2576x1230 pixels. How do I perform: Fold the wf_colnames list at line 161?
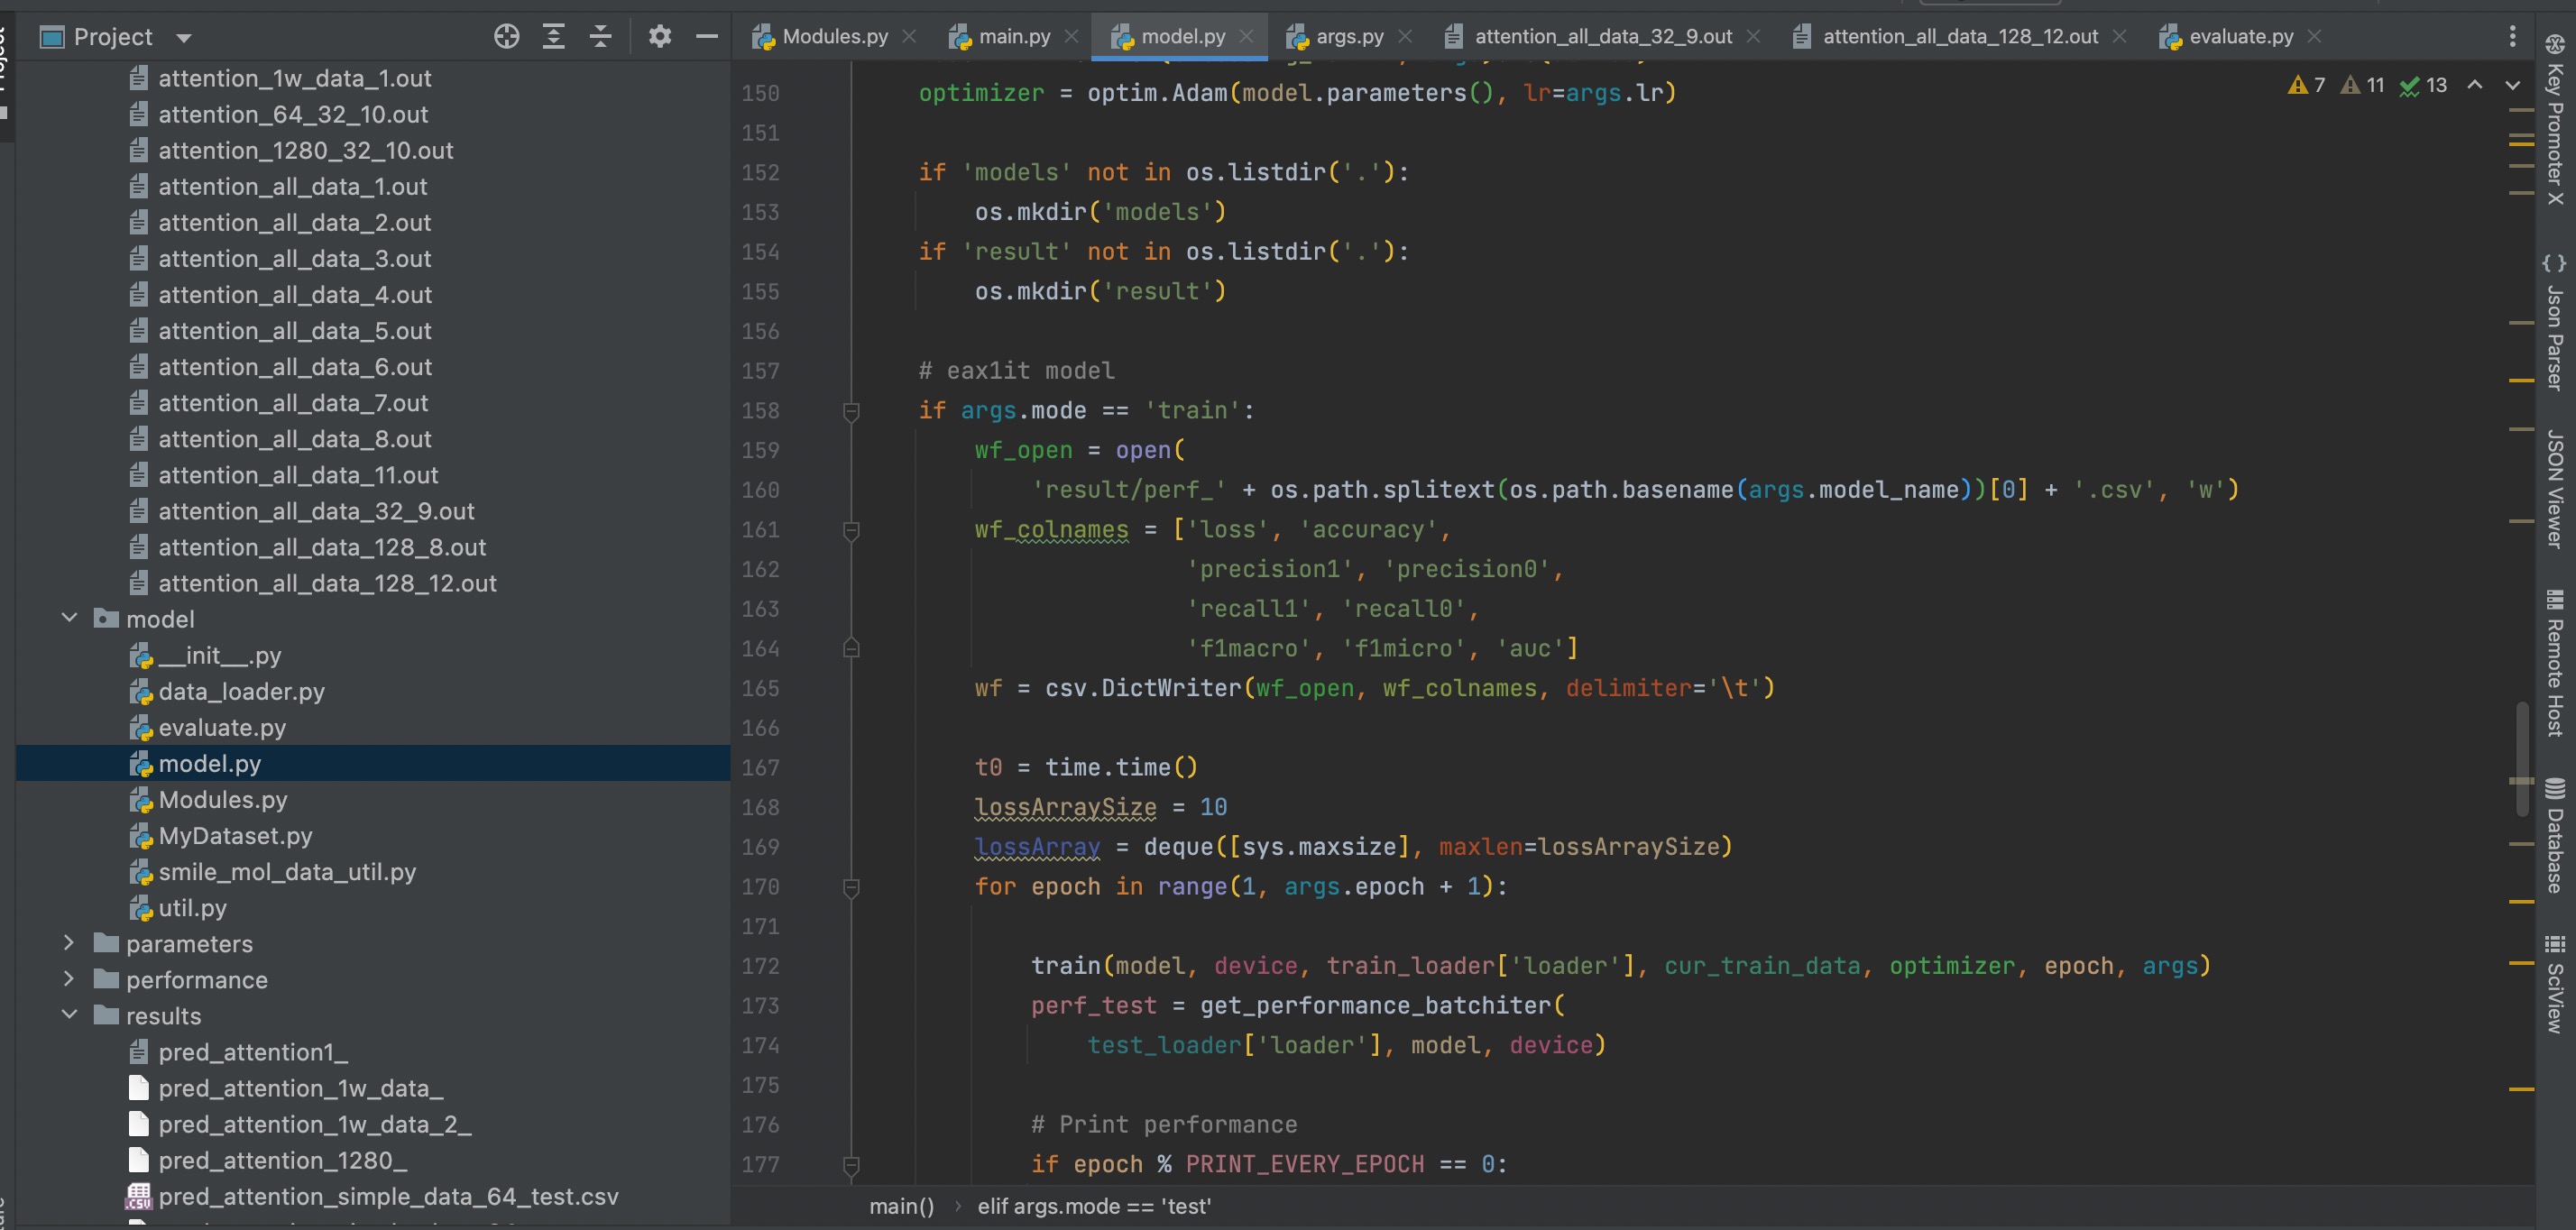tap(851, 530)
